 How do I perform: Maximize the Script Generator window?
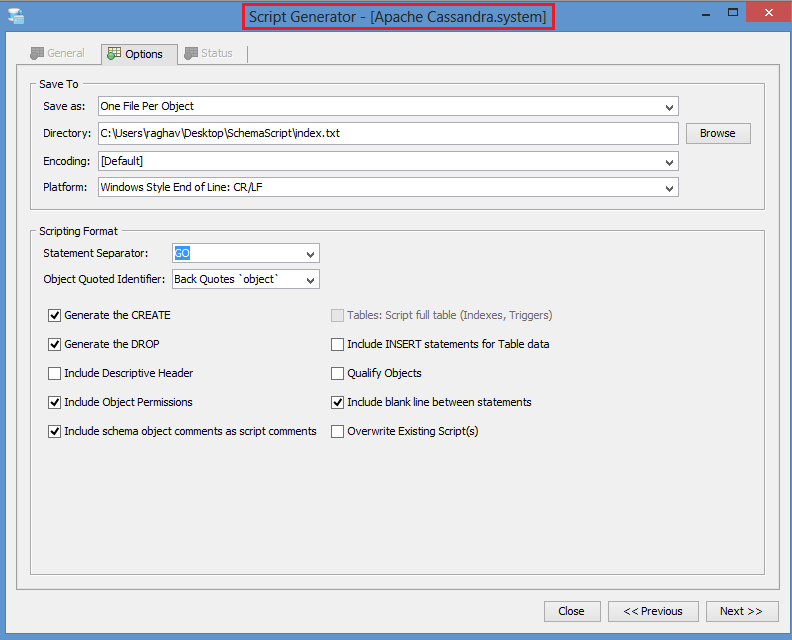(x=733, y=13)
